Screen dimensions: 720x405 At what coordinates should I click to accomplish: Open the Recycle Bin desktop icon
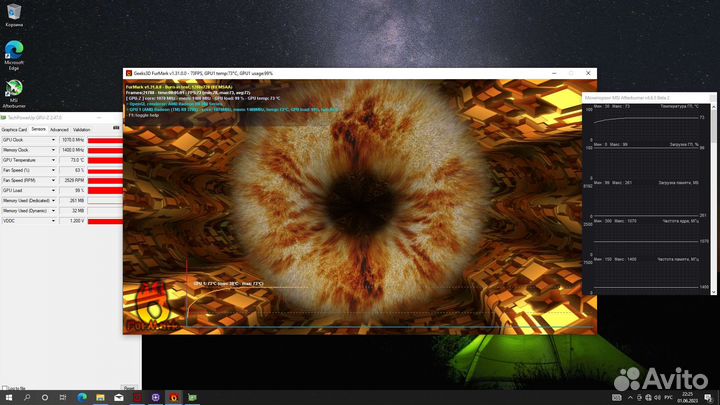click(14, 11)
